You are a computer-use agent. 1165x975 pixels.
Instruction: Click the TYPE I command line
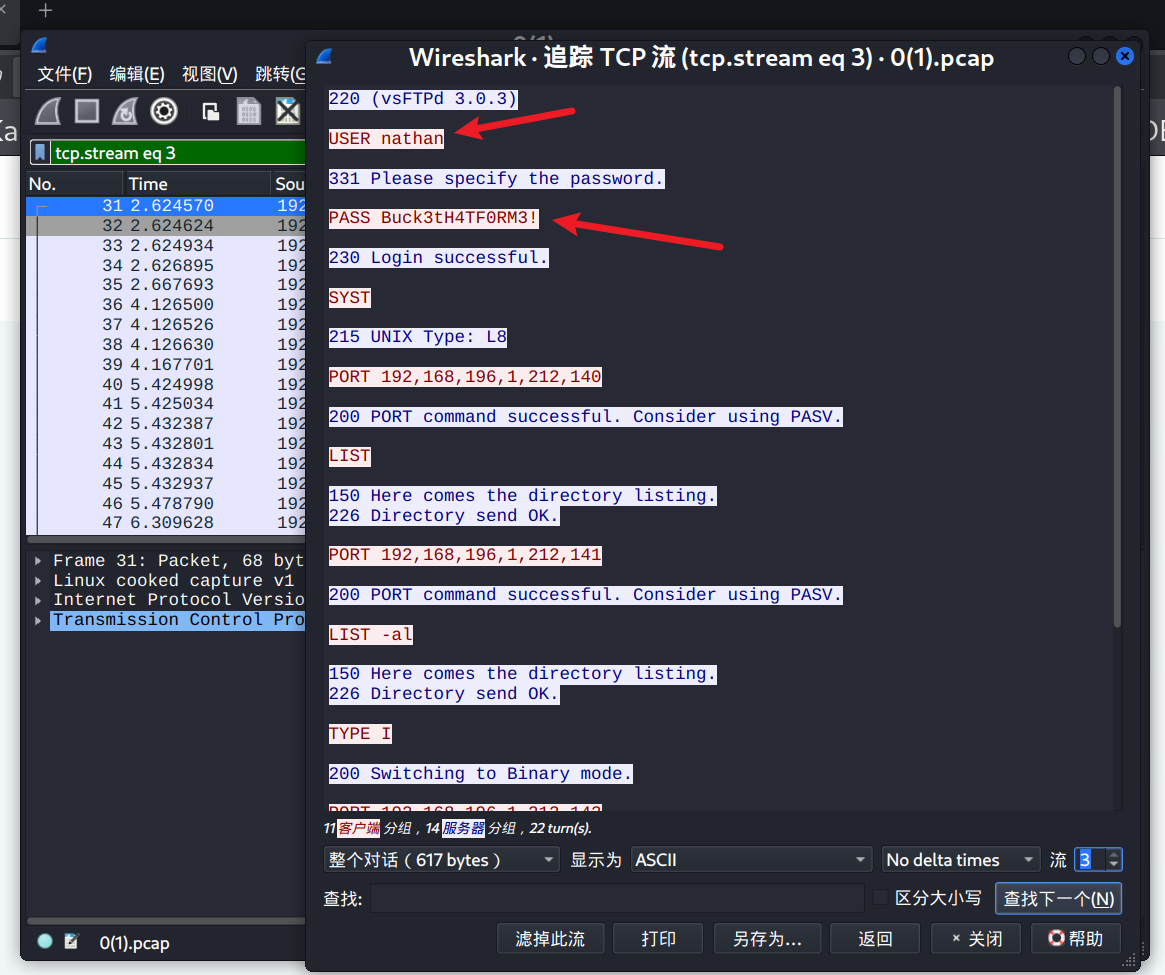point(360,734)
